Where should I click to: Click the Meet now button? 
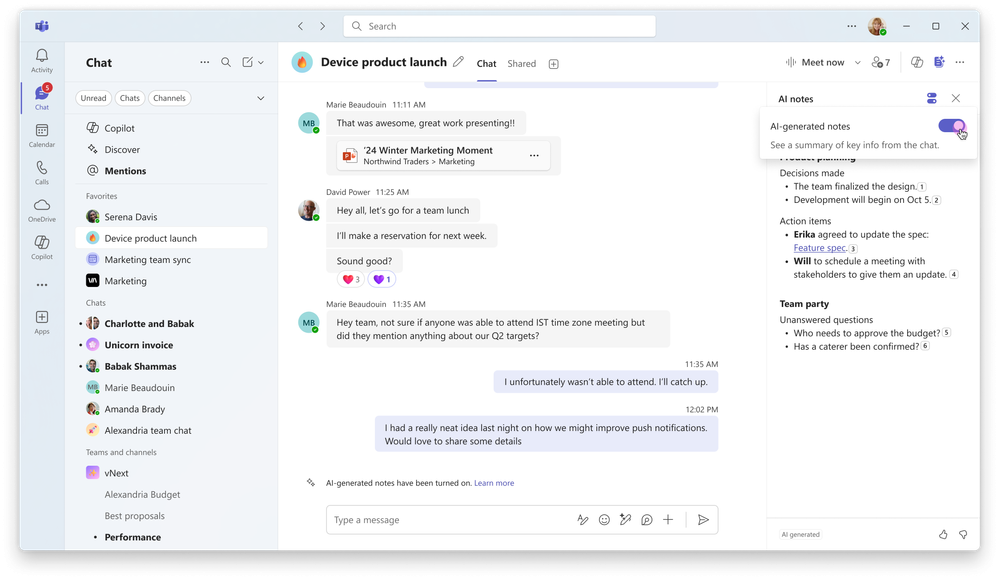(x=815, y=62)
